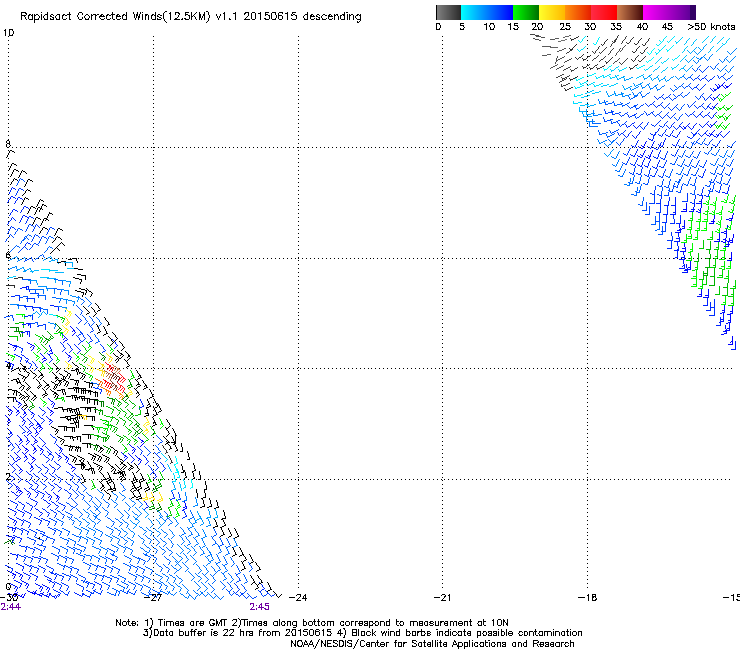The height and width of the screenshot is (650, 740).
Task: Click the longitude axis label '-18'
Action: (x=588, y=598)
